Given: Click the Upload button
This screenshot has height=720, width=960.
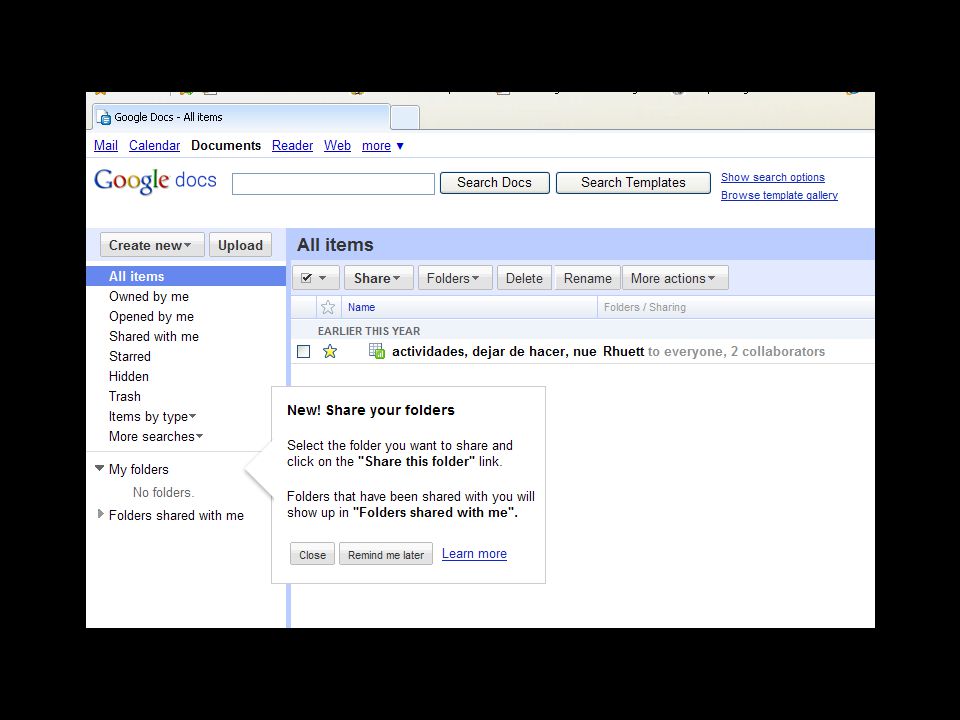Looking at the screenshot, I should [x=240, y=245].
